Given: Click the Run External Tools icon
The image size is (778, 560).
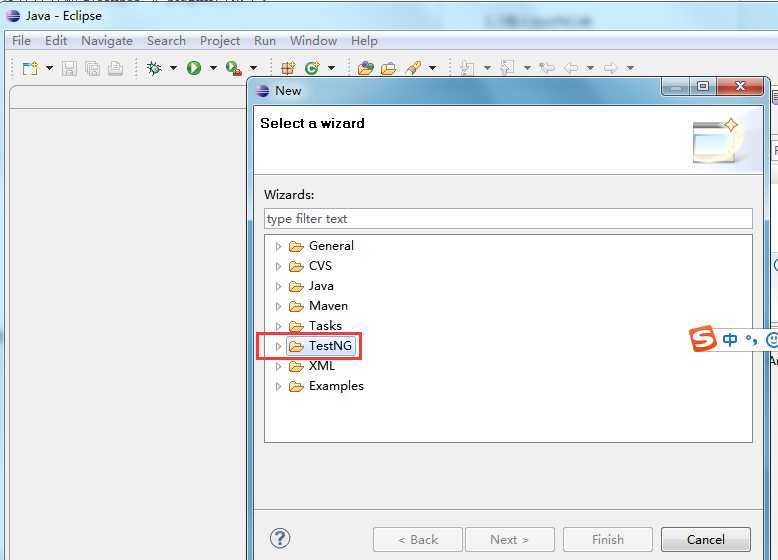Looking at the screenshot, I should (234, 68).
